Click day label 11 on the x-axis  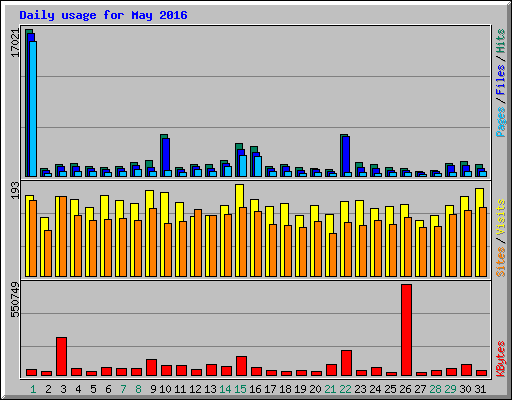tap(180, 389)
